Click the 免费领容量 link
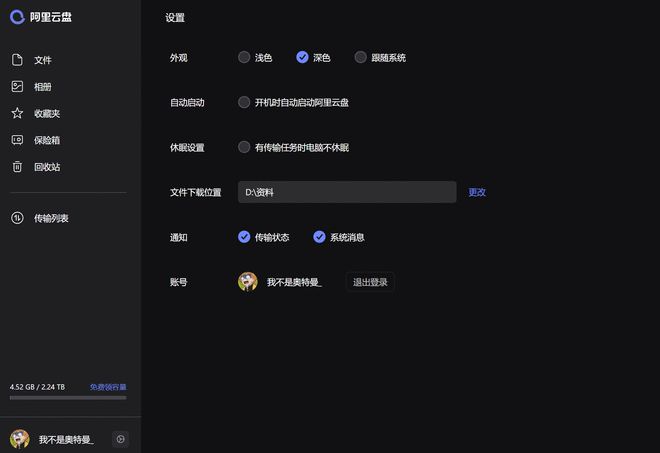The image size is (660, 453). tap(108, 387)
